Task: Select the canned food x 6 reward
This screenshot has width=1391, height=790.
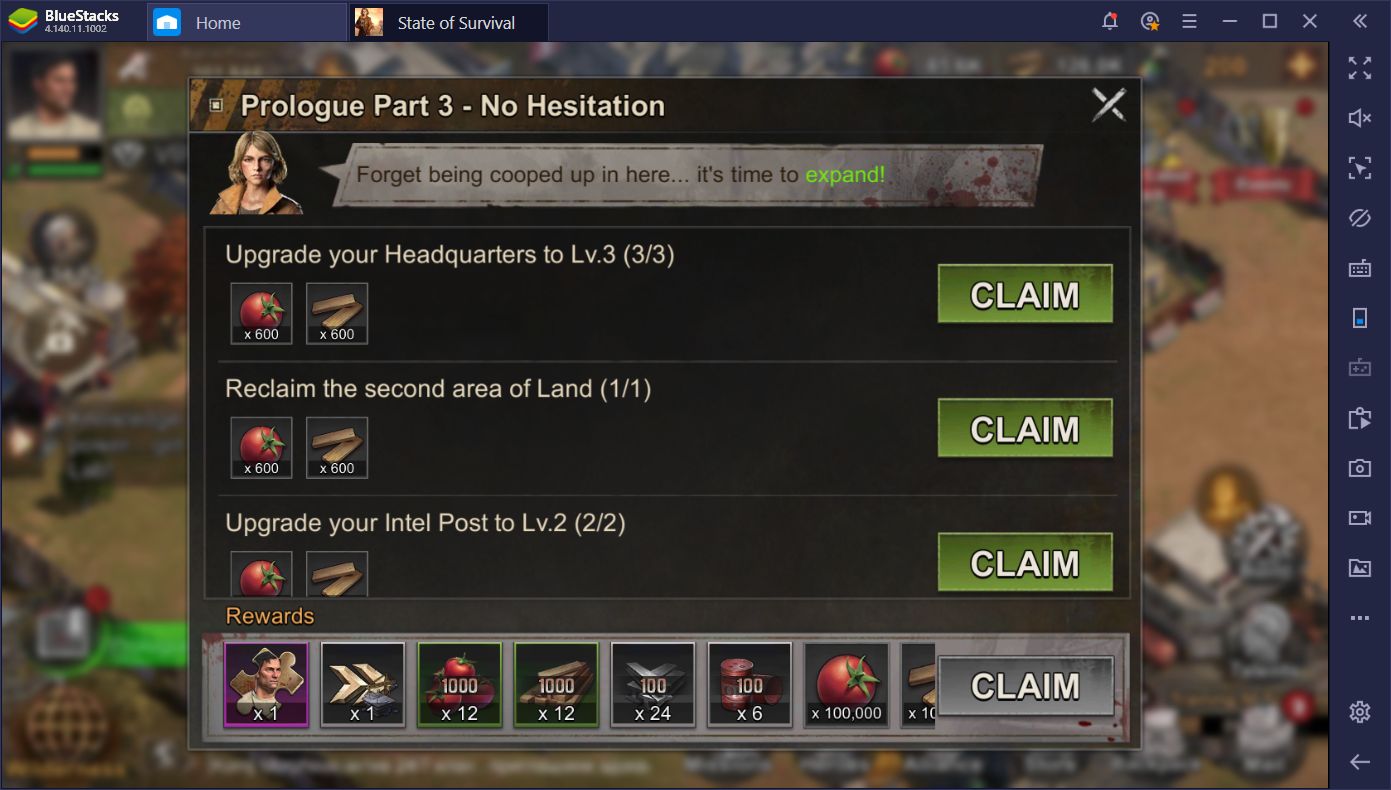Action: (750, 685)
